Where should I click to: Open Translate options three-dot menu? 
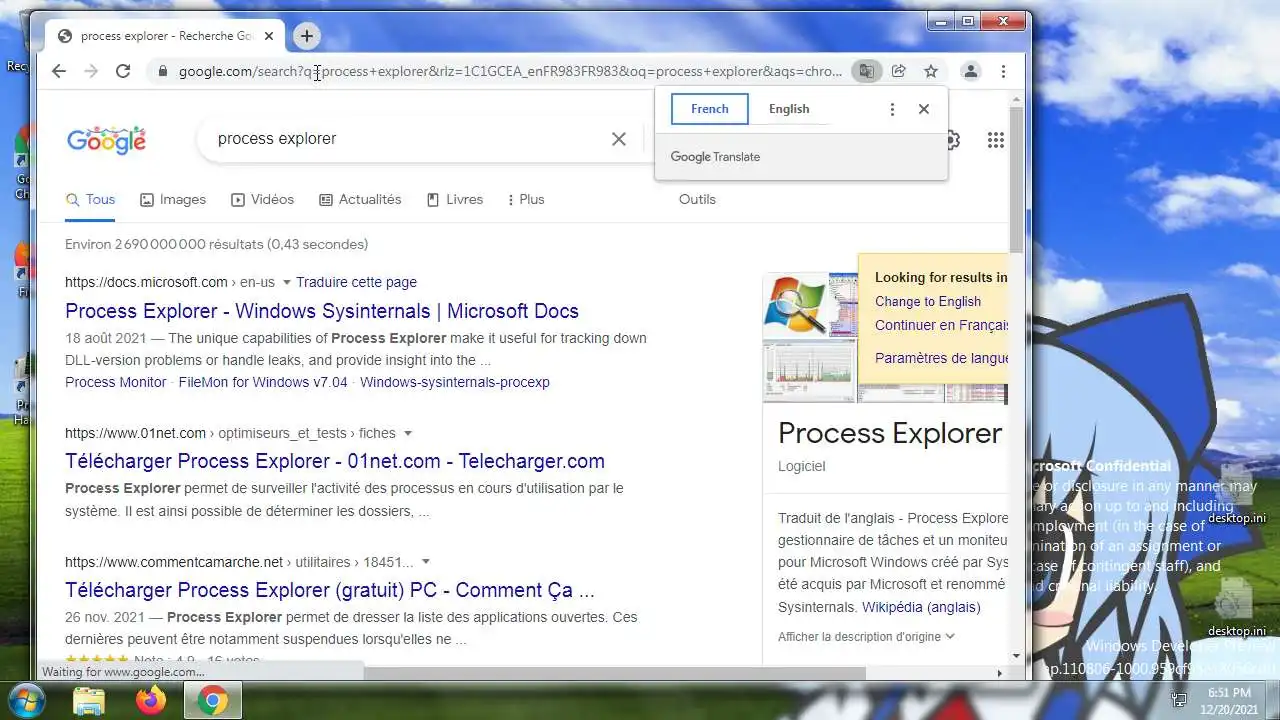[x=892, y=109]
